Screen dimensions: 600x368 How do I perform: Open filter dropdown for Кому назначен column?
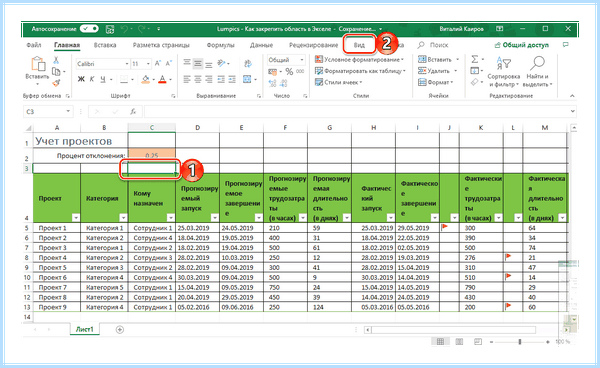171,218
